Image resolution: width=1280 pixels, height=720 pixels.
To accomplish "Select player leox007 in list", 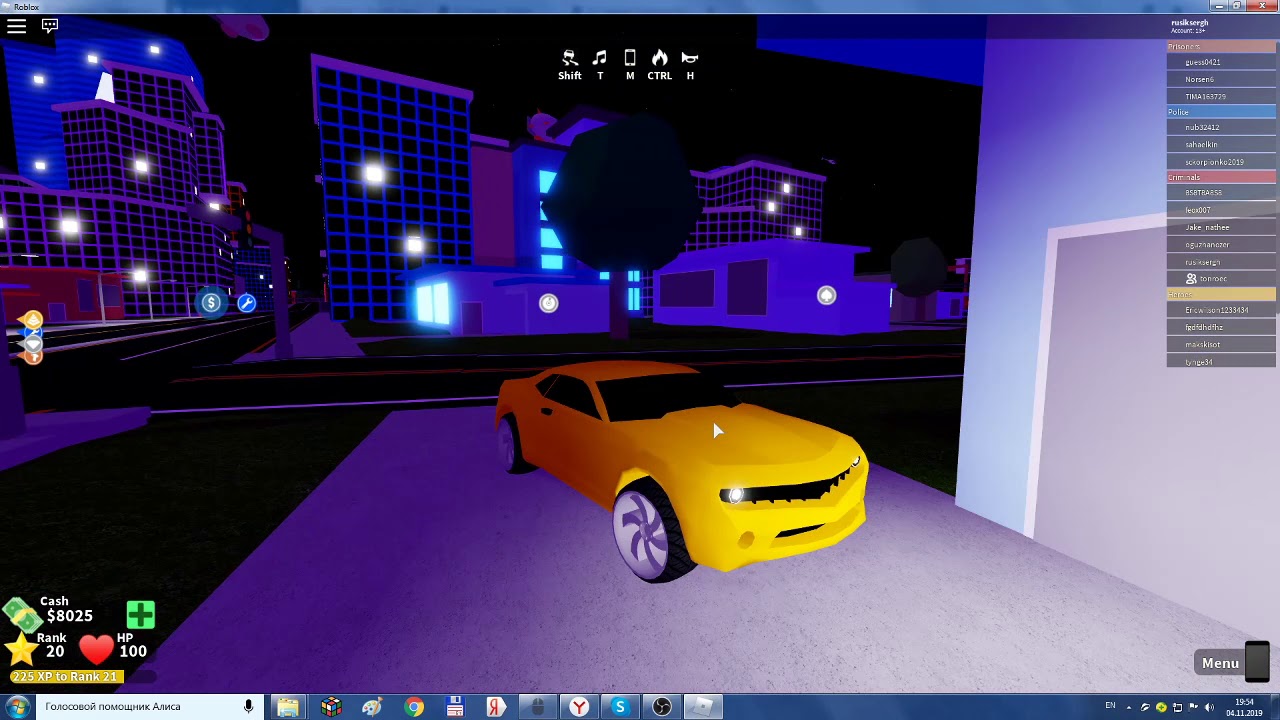I will (x=1221, y=210).
